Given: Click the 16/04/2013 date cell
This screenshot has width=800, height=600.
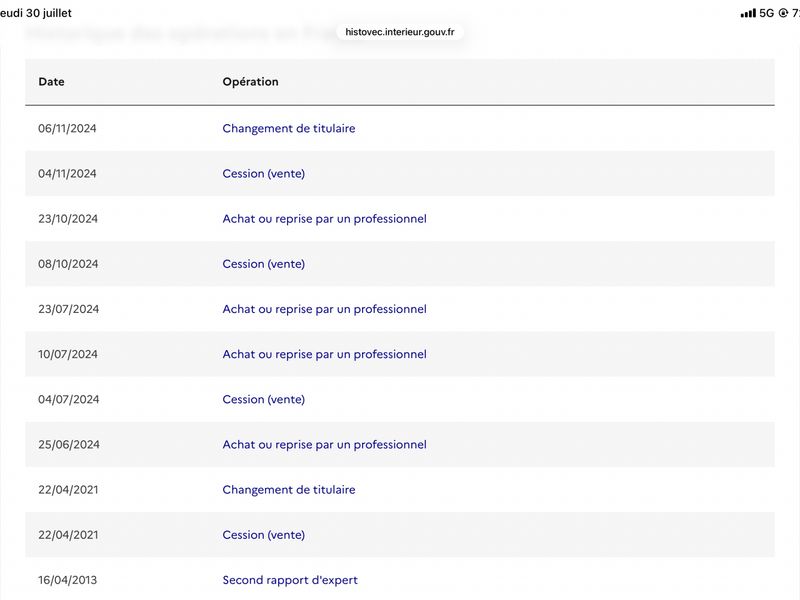Looking at the screenshot, I should (x=67, y=580).
